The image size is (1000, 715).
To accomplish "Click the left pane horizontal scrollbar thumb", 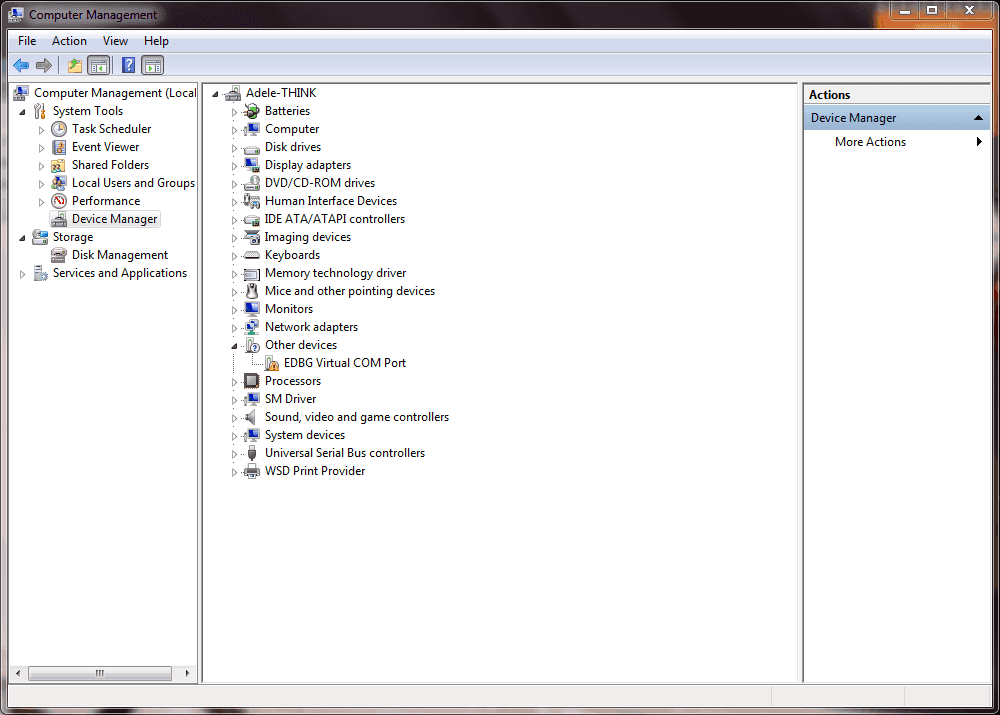I will (98, 673).
